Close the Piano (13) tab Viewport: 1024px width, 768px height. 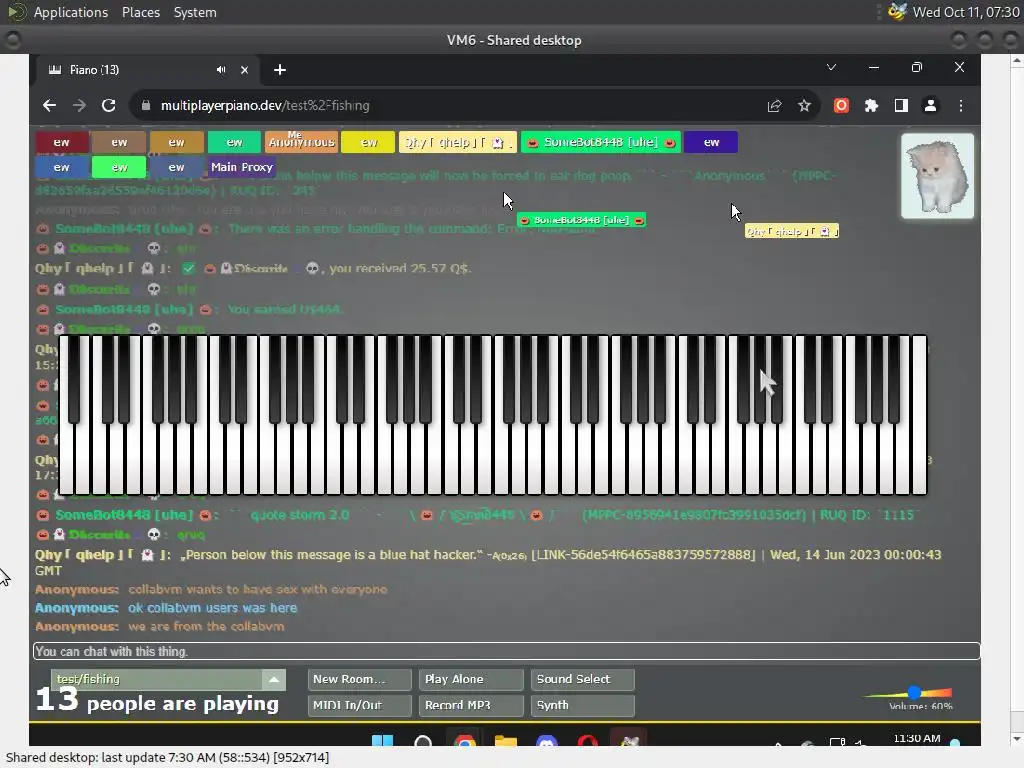(x=244, y=70)
